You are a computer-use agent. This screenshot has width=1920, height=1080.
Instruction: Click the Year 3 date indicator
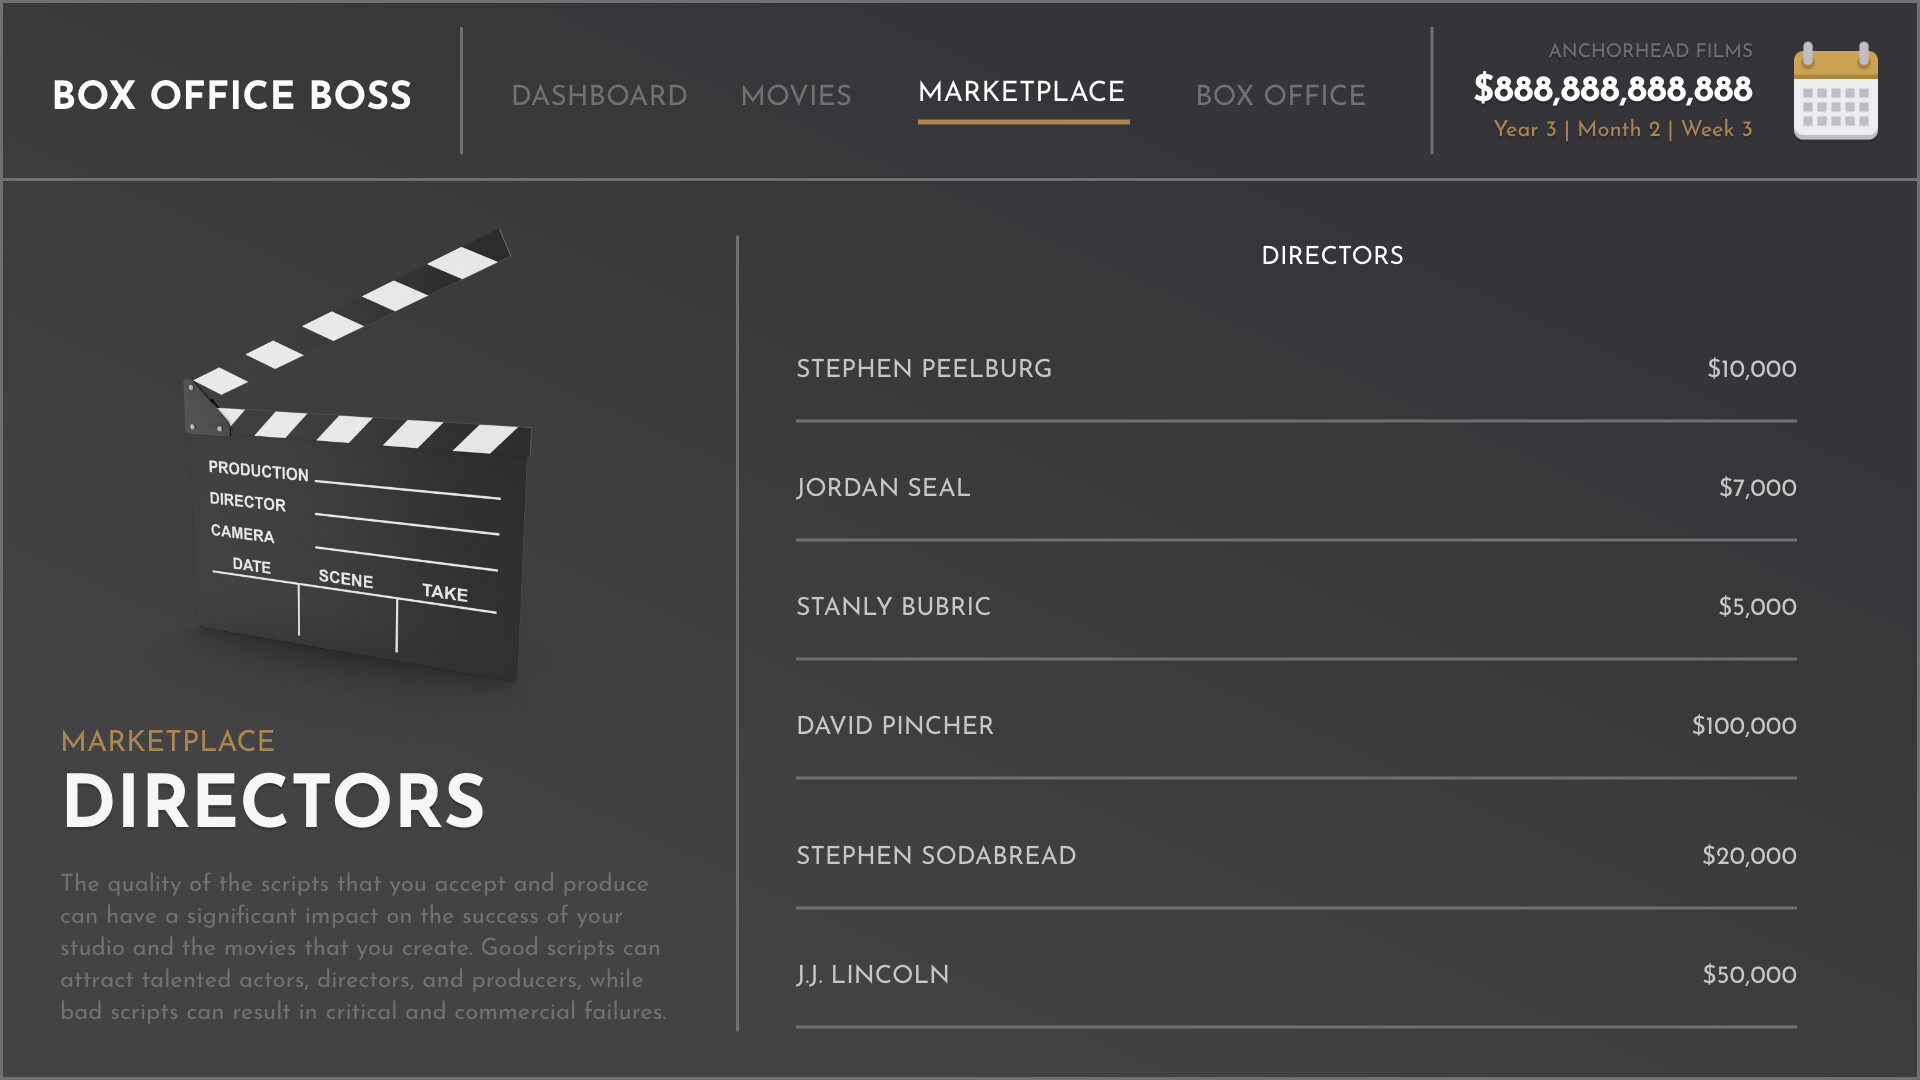pos(1622,129)
